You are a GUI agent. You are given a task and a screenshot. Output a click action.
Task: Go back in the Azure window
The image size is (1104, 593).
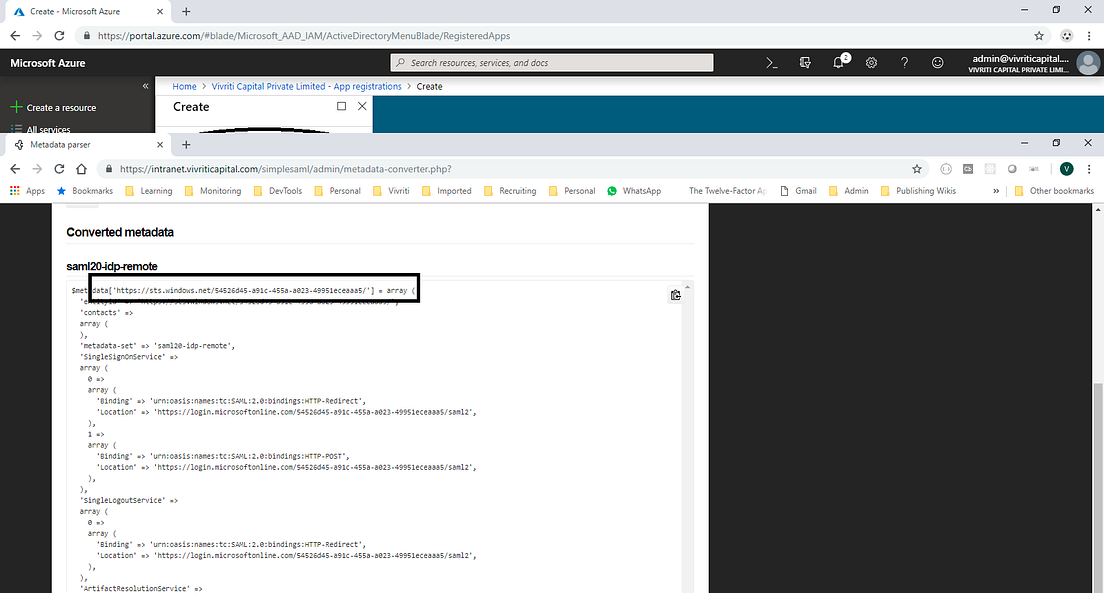pos(15,35)
